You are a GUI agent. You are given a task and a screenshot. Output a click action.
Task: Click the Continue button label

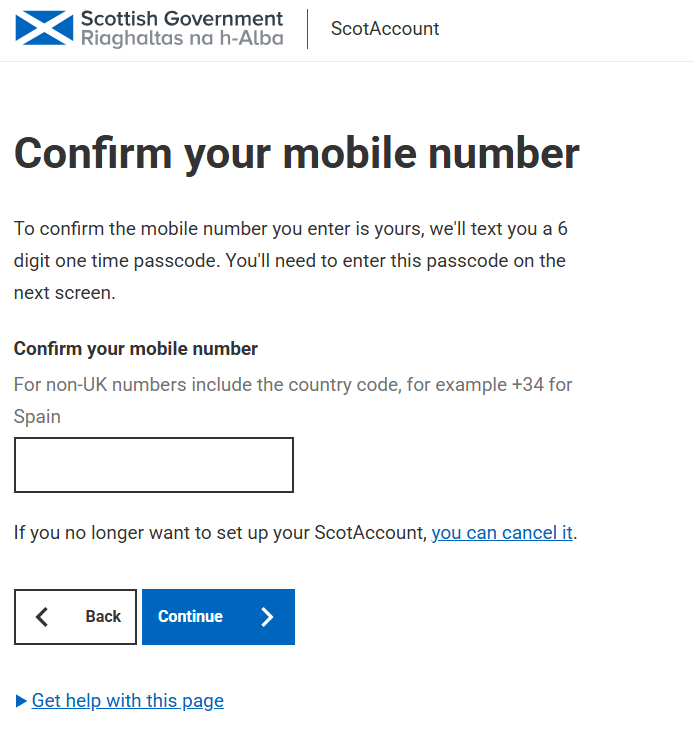pos(190,616)
